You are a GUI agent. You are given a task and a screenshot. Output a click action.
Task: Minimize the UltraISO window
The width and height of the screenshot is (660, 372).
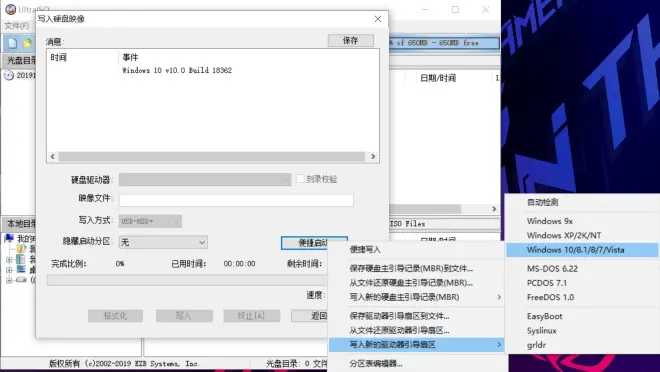(x=425, y=9)
